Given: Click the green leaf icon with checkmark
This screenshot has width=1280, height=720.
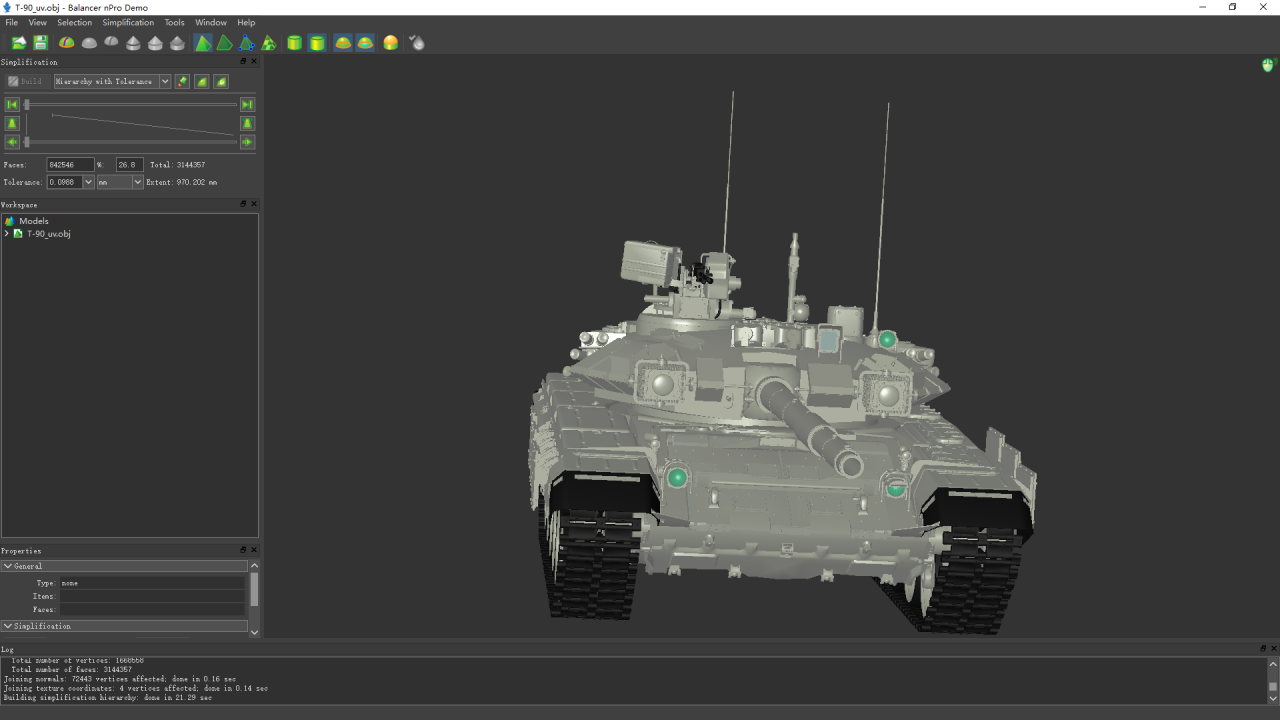Looking at the screenshot, I should (222, 81).
